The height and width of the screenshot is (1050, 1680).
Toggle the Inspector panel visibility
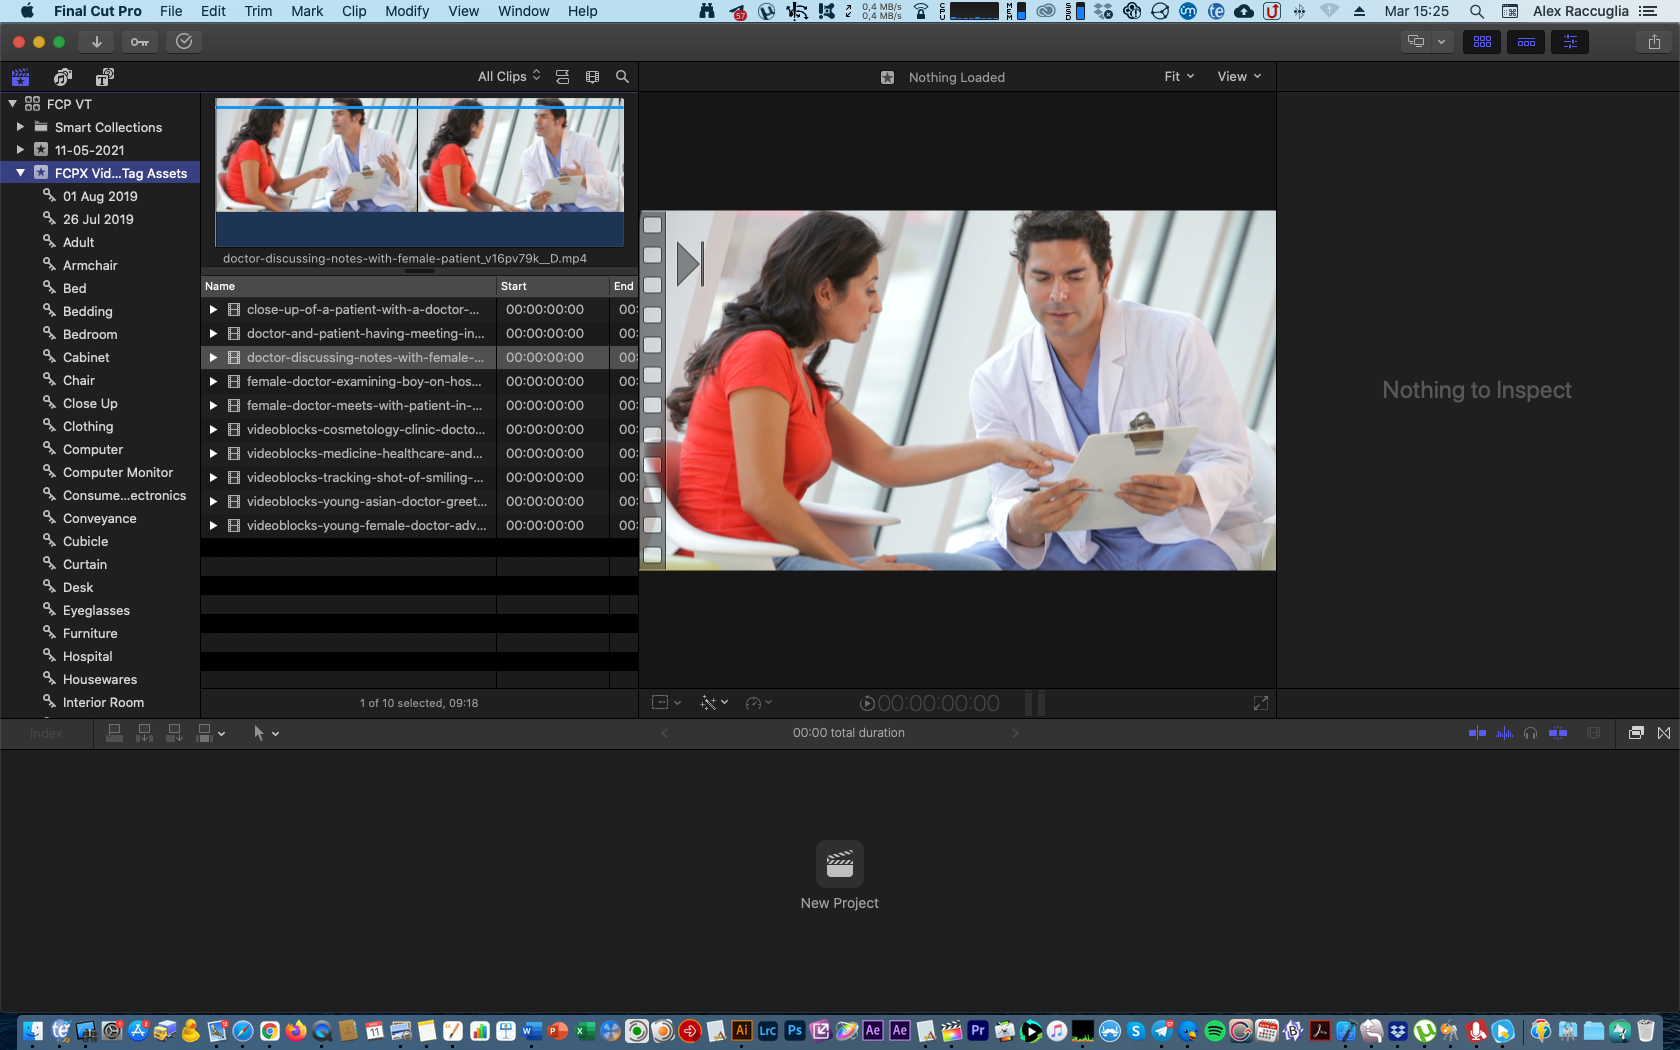pyautogui.click(x=1570, y=42)
